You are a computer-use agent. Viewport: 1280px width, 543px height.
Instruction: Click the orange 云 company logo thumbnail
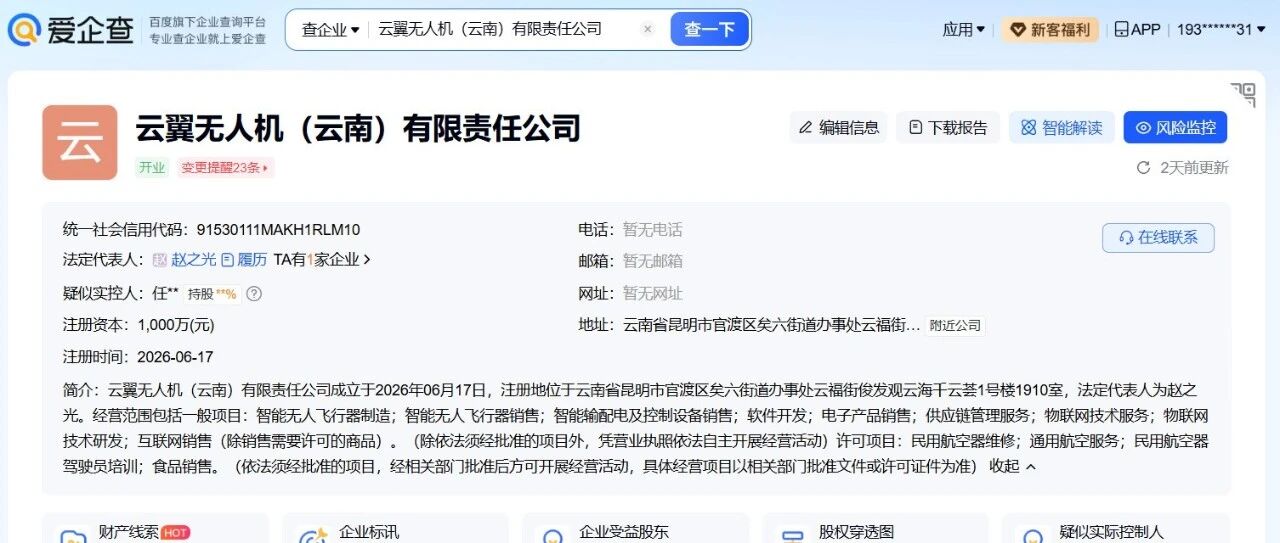pyautogui.click(x=80, y=143)
